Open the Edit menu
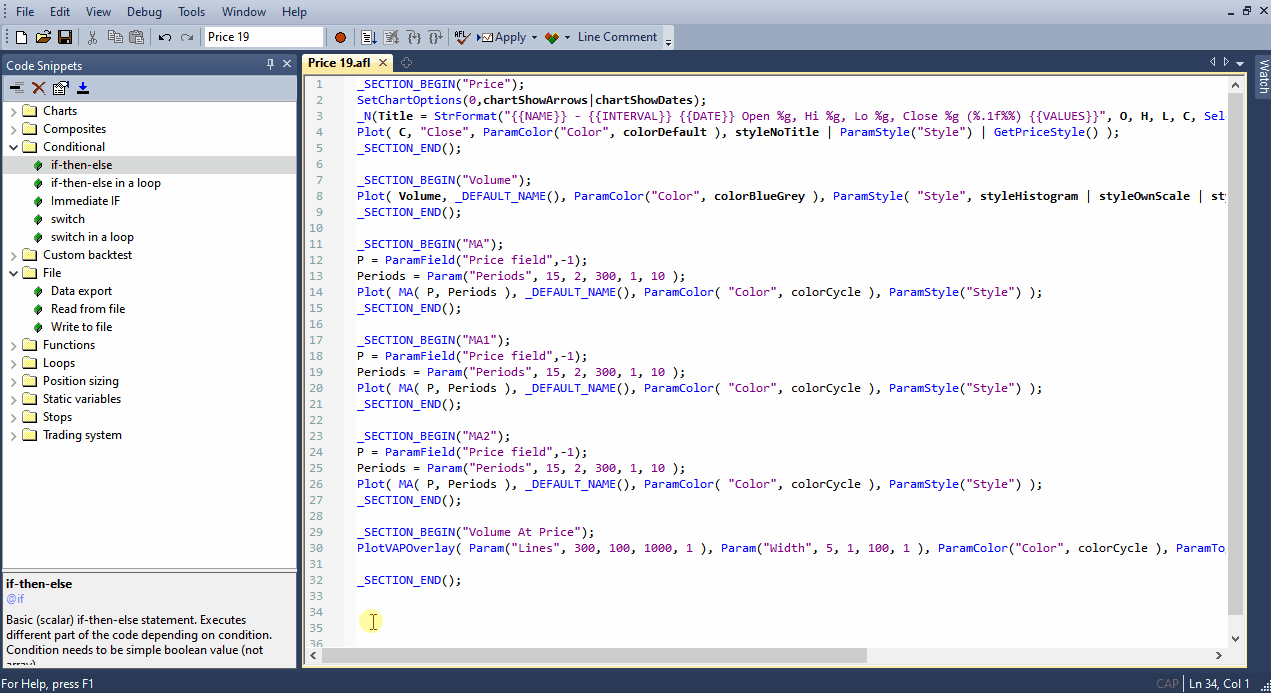The height and width of the screenshot is (693, 1271). click(60, 12)
